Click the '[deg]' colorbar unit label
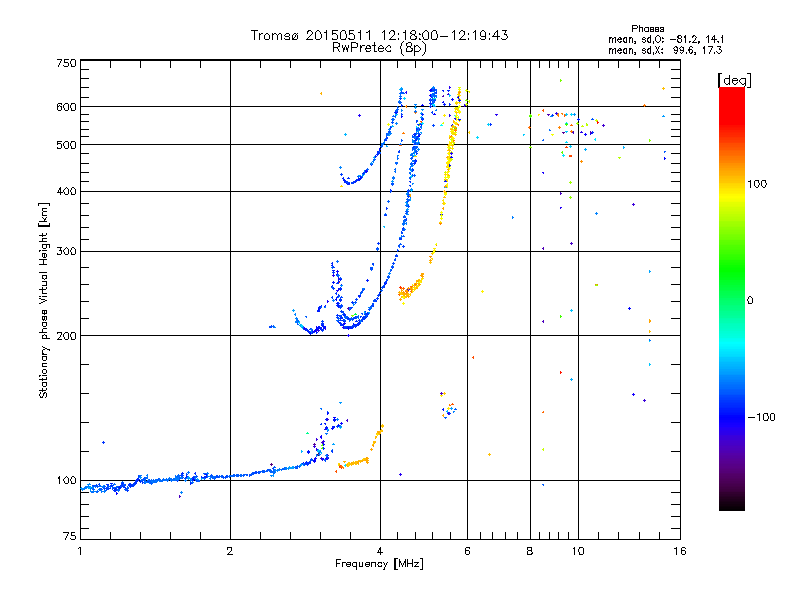Viewport: 800px width, 600px height. [734, 80]
